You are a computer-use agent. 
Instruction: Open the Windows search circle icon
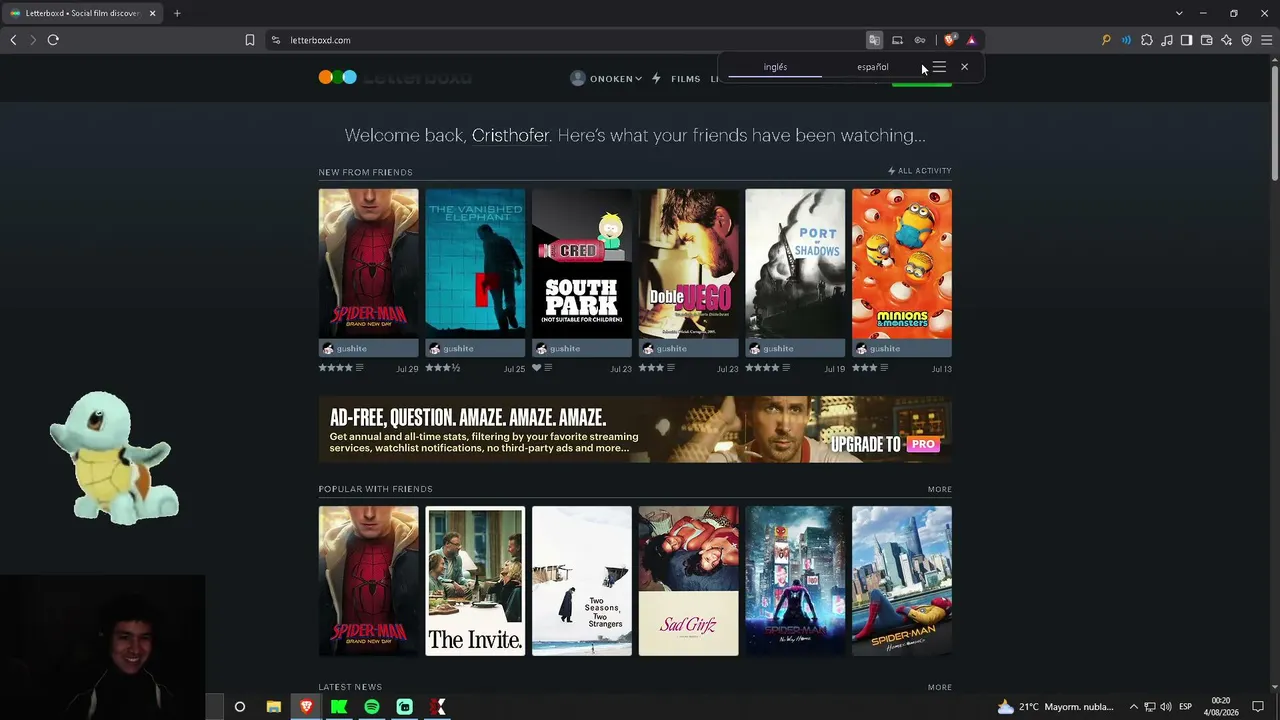click(240, 707)
